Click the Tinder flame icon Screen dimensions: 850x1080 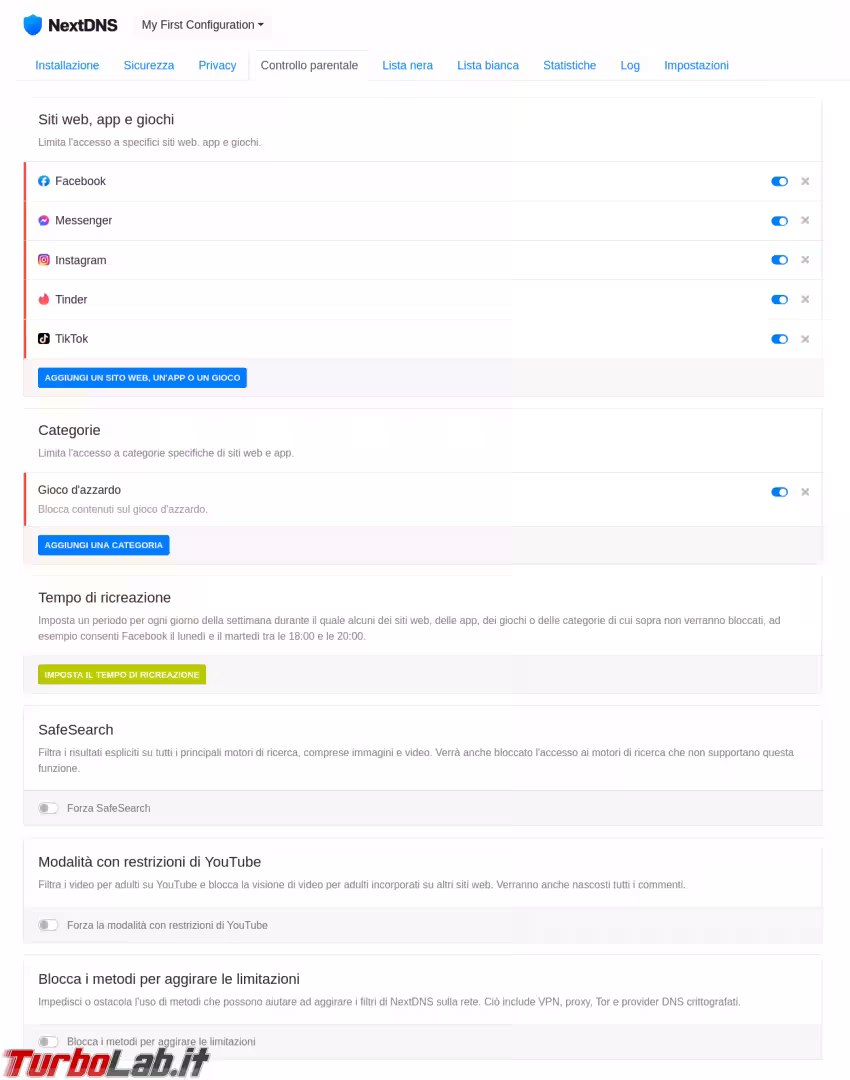[44, 299]
